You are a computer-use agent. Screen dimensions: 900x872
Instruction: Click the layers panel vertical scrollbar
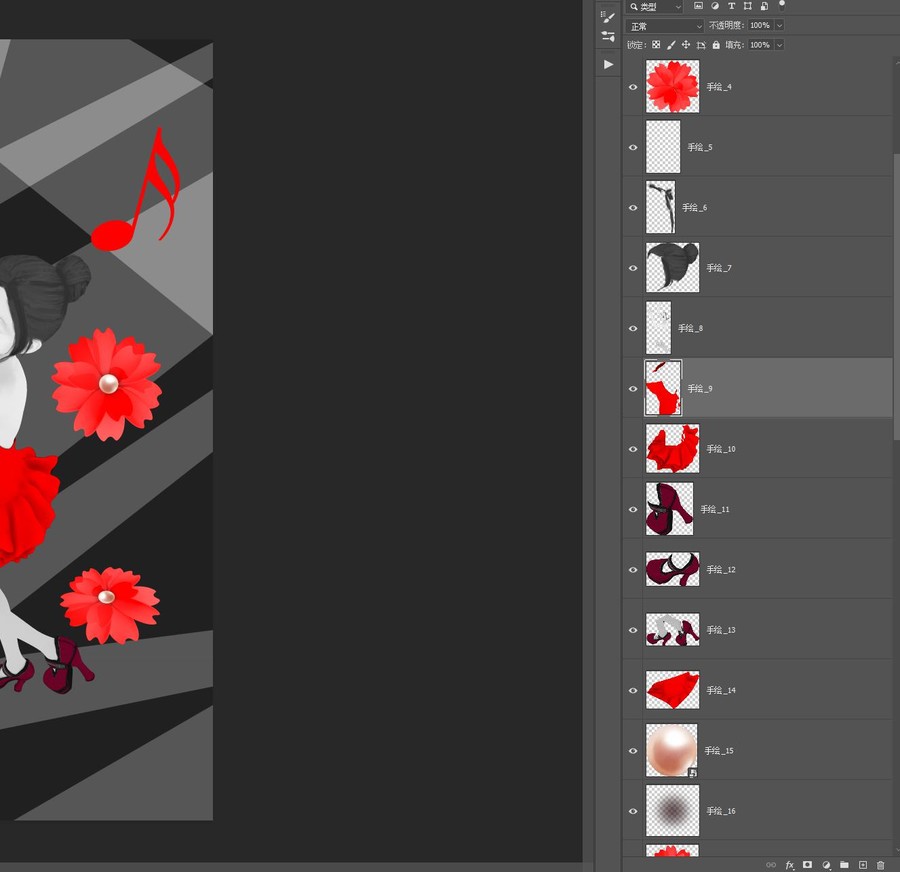click(897, 296)
